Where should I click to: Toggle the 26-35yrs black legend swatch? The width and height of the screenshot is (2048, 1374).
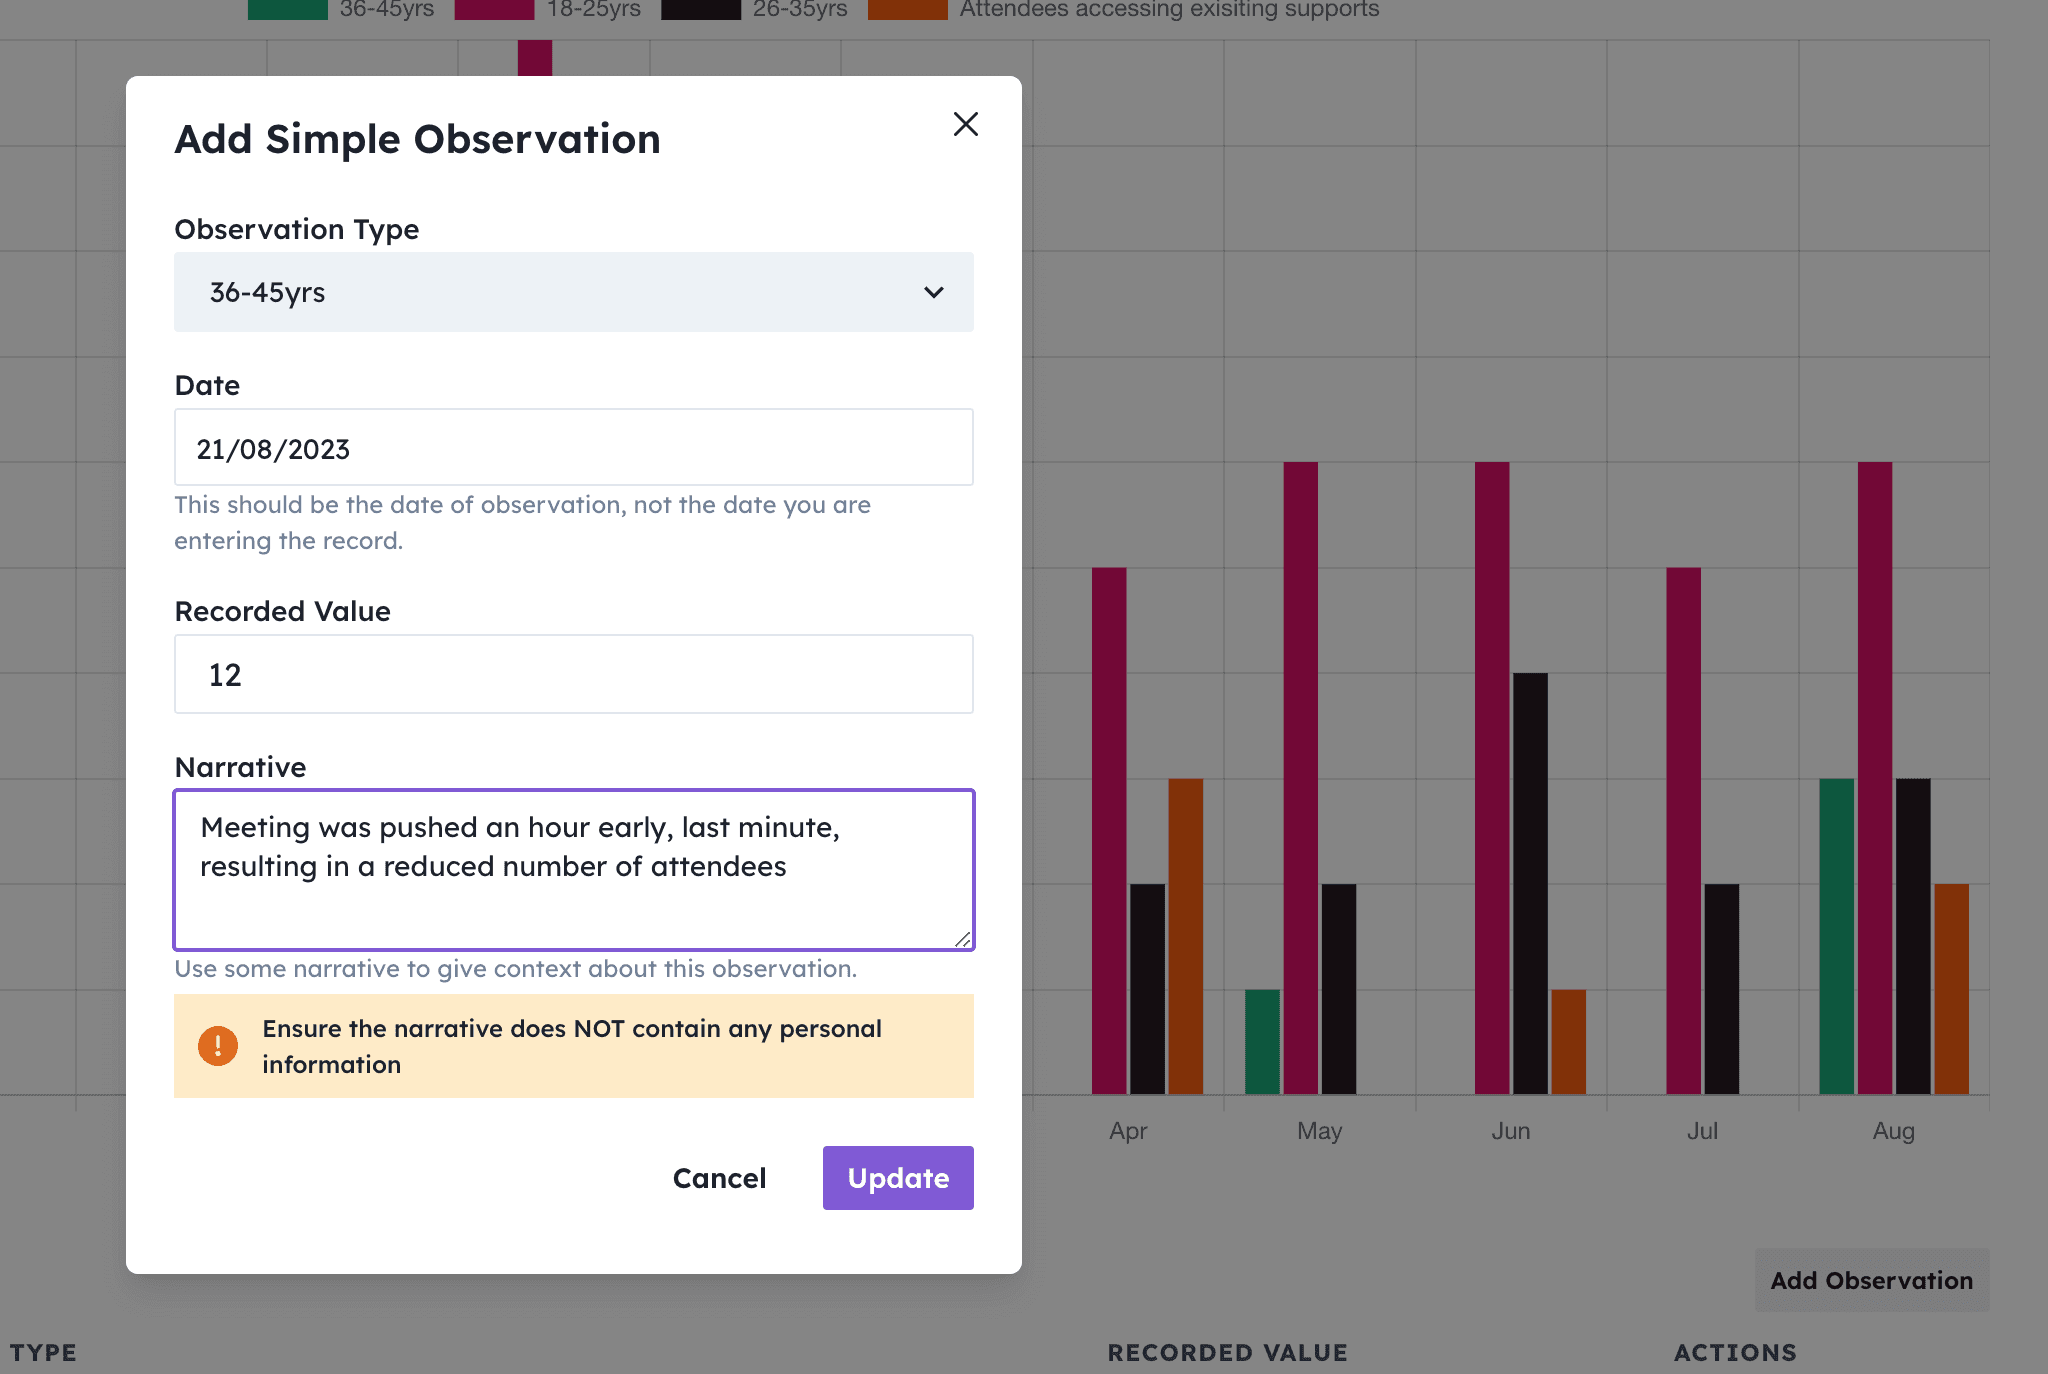coord(701,9)
